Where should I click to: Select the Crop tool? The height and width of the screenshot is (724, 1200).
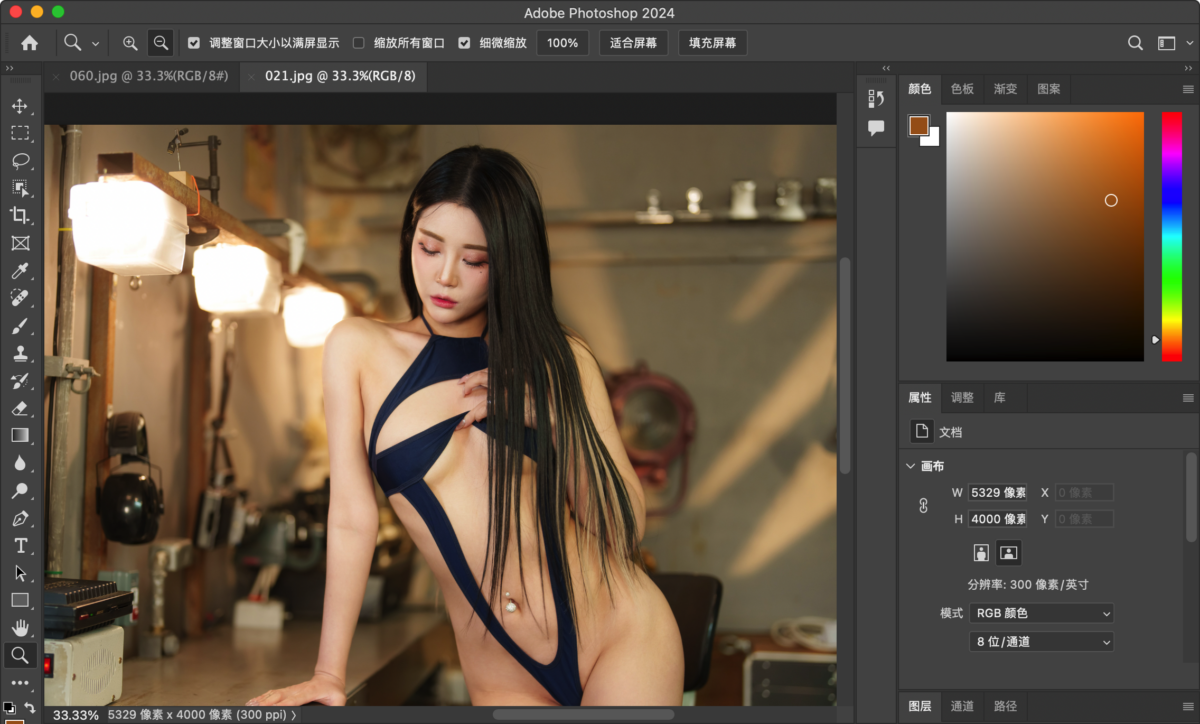[x=20, y=215]
